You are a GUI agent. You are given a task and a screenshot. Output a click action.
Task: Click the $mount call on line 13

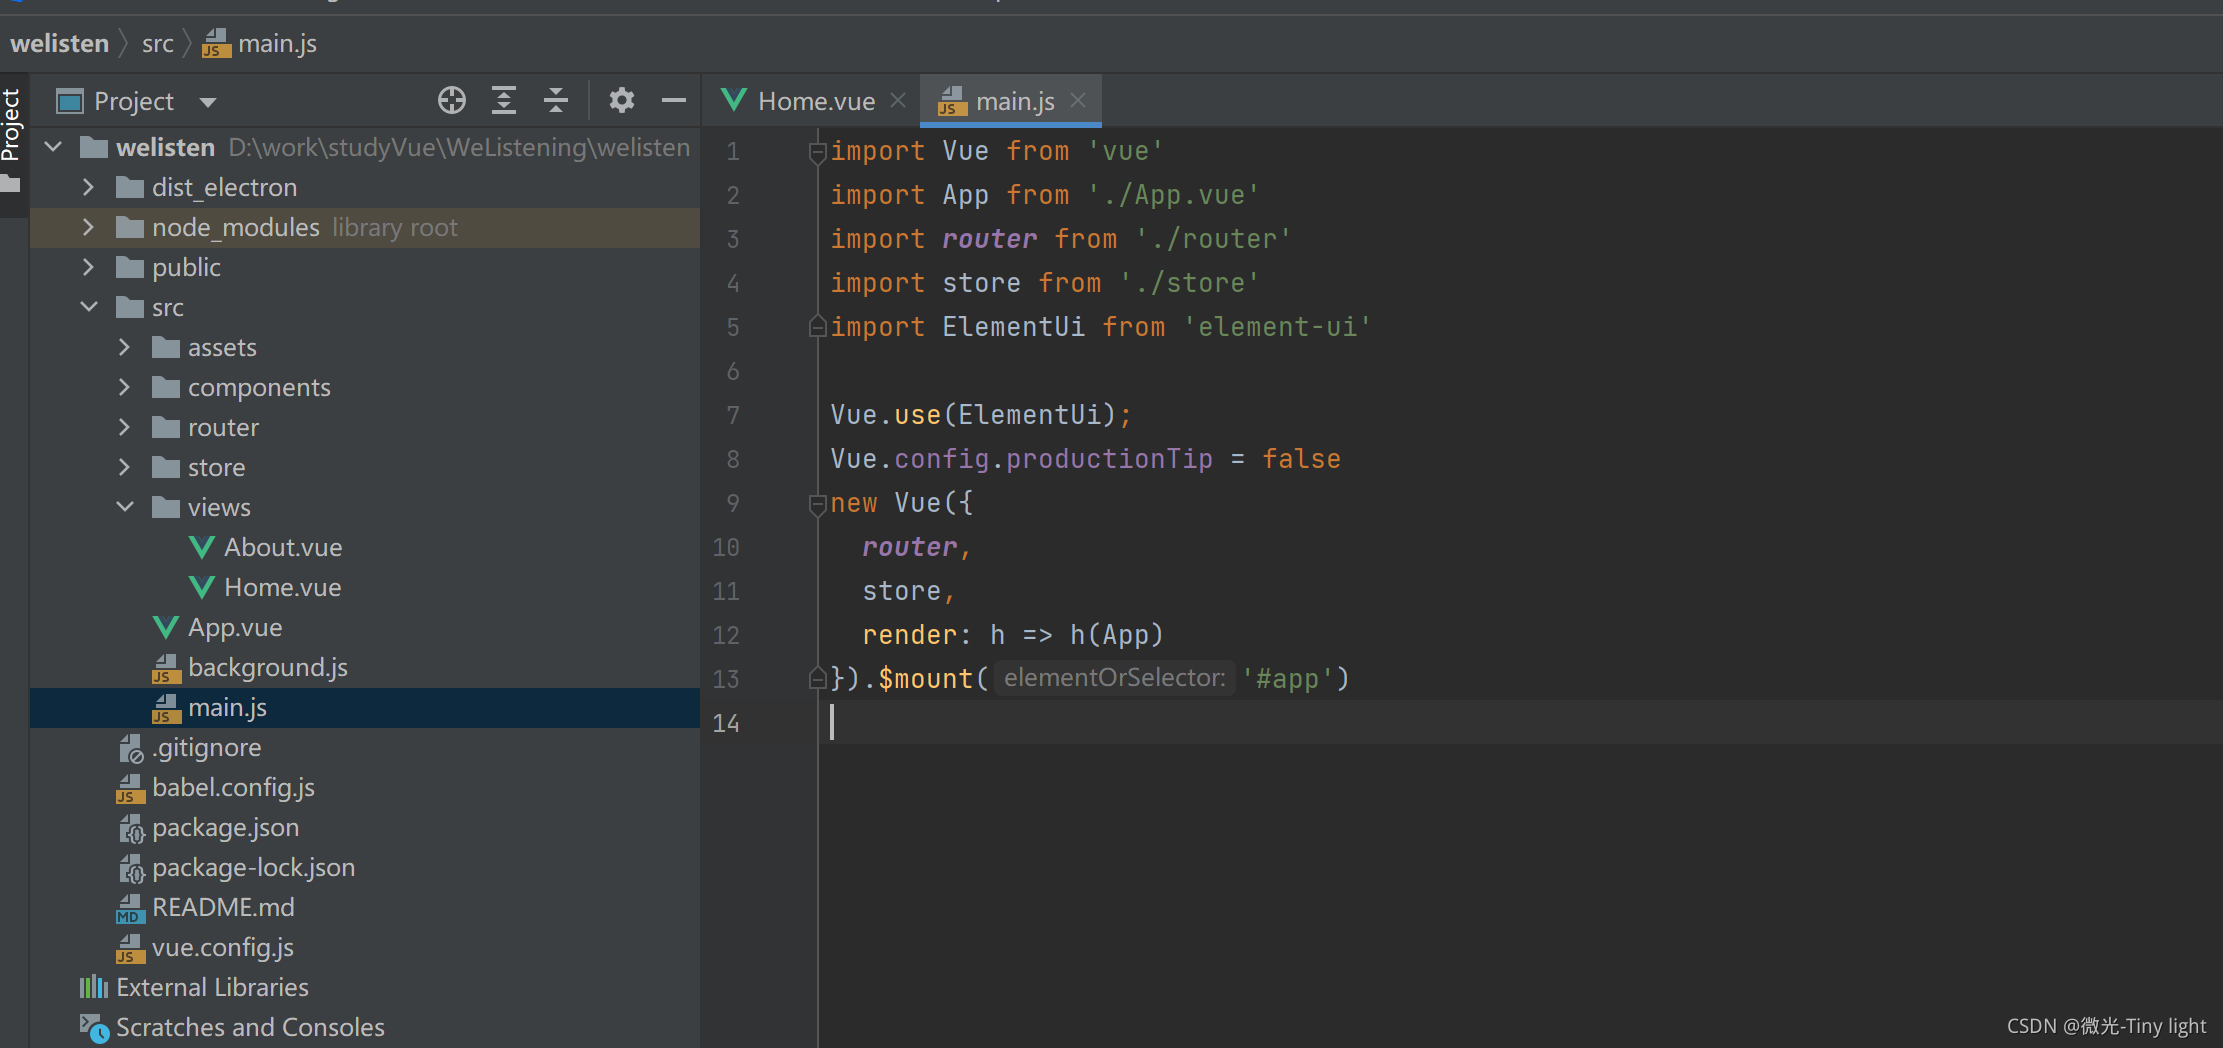pyautogui.click(x=925, y=679)
